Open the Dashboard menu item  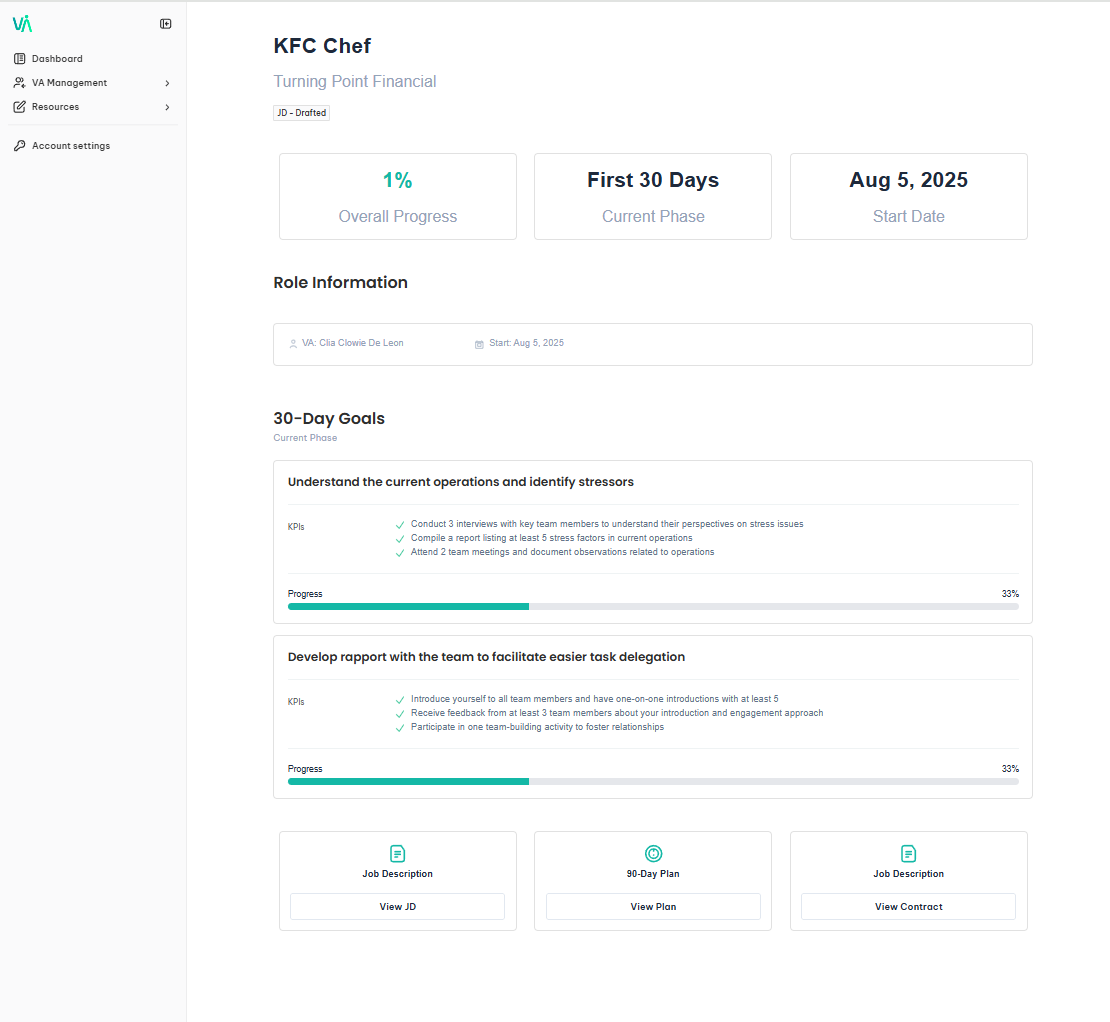pyautogui.click(x=55, y=58)
